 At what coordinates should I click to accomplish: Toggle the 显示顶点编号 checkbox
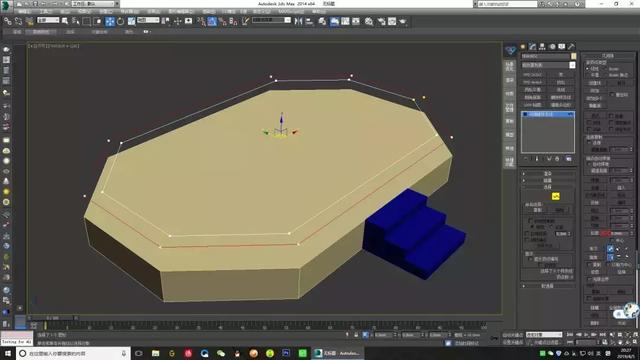[530, 259]
